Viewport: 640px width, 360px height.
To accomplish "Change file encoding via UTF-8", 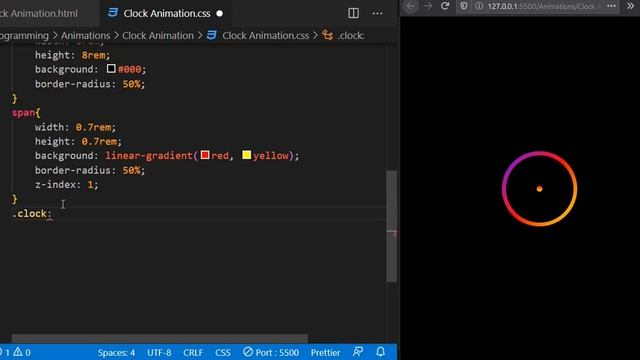I will point(159,352).
